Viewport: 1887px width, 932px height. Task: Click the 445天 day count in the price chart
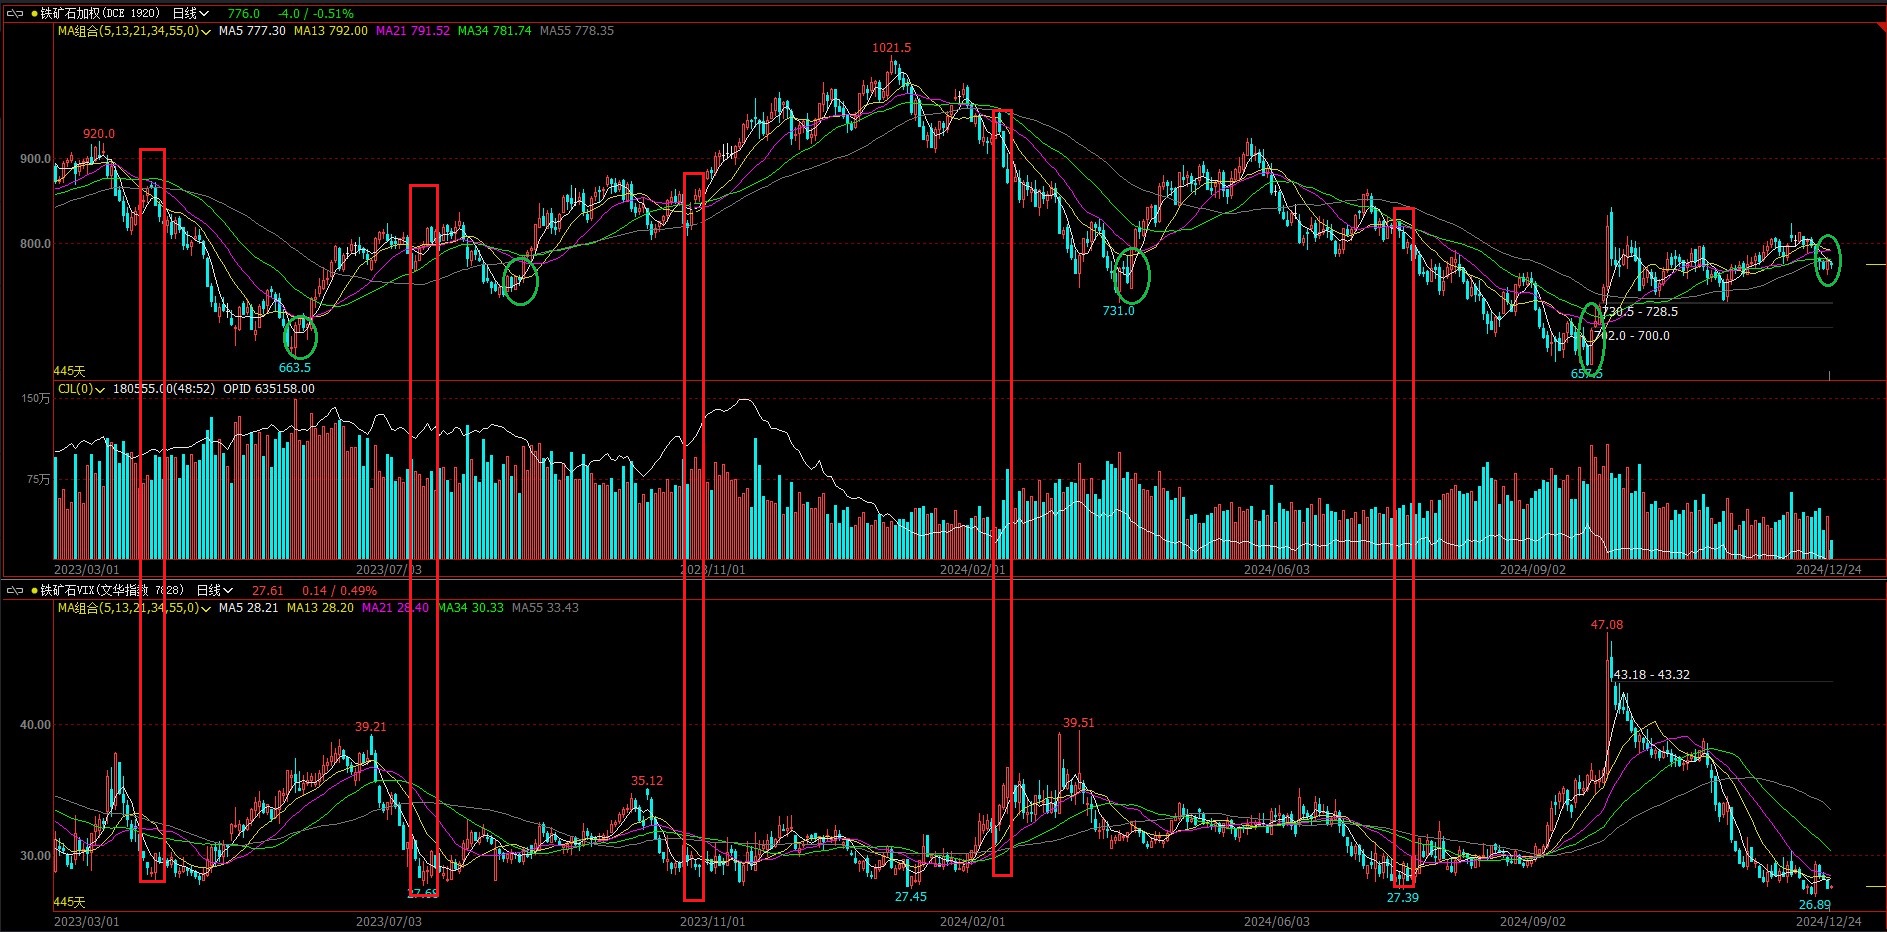tap(69, 372)
